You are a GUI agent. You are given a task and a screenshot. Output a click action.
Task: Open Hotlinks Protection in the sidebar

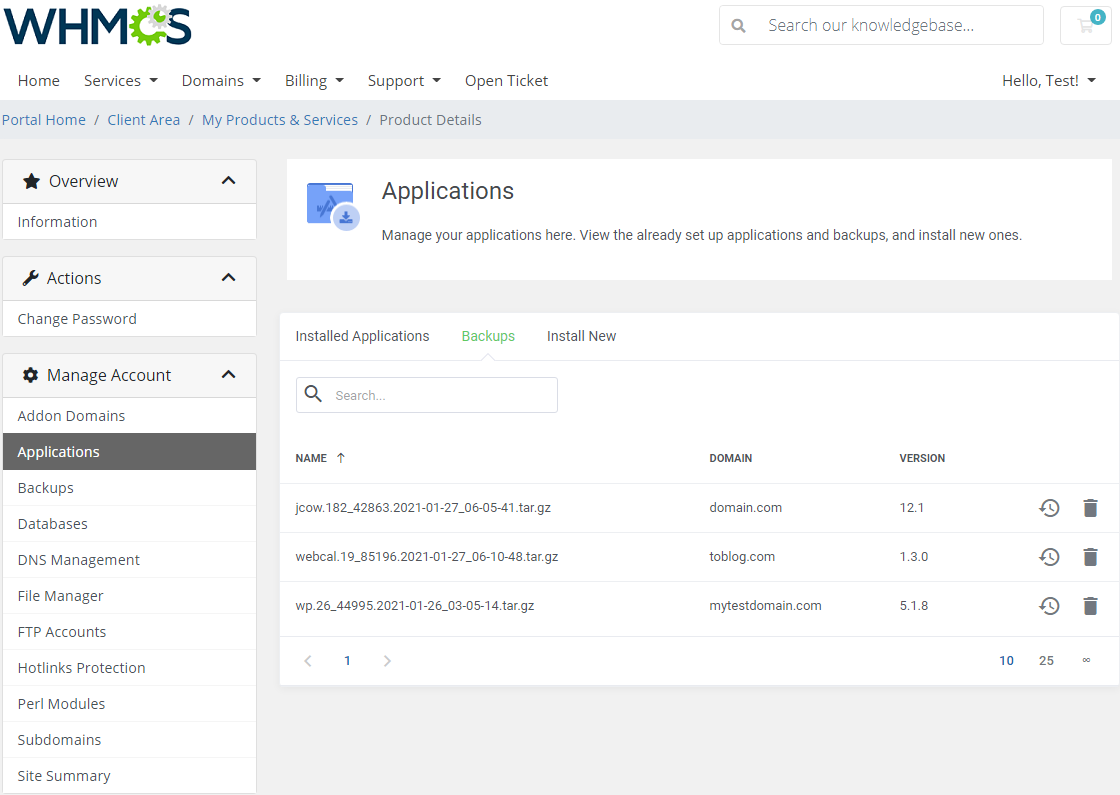click(129, 668)
